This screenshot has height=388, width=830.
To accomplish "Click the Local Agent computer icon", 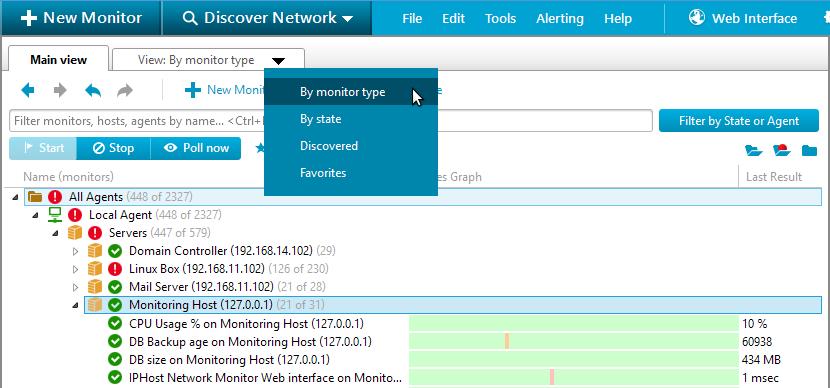I will [55, 214].
